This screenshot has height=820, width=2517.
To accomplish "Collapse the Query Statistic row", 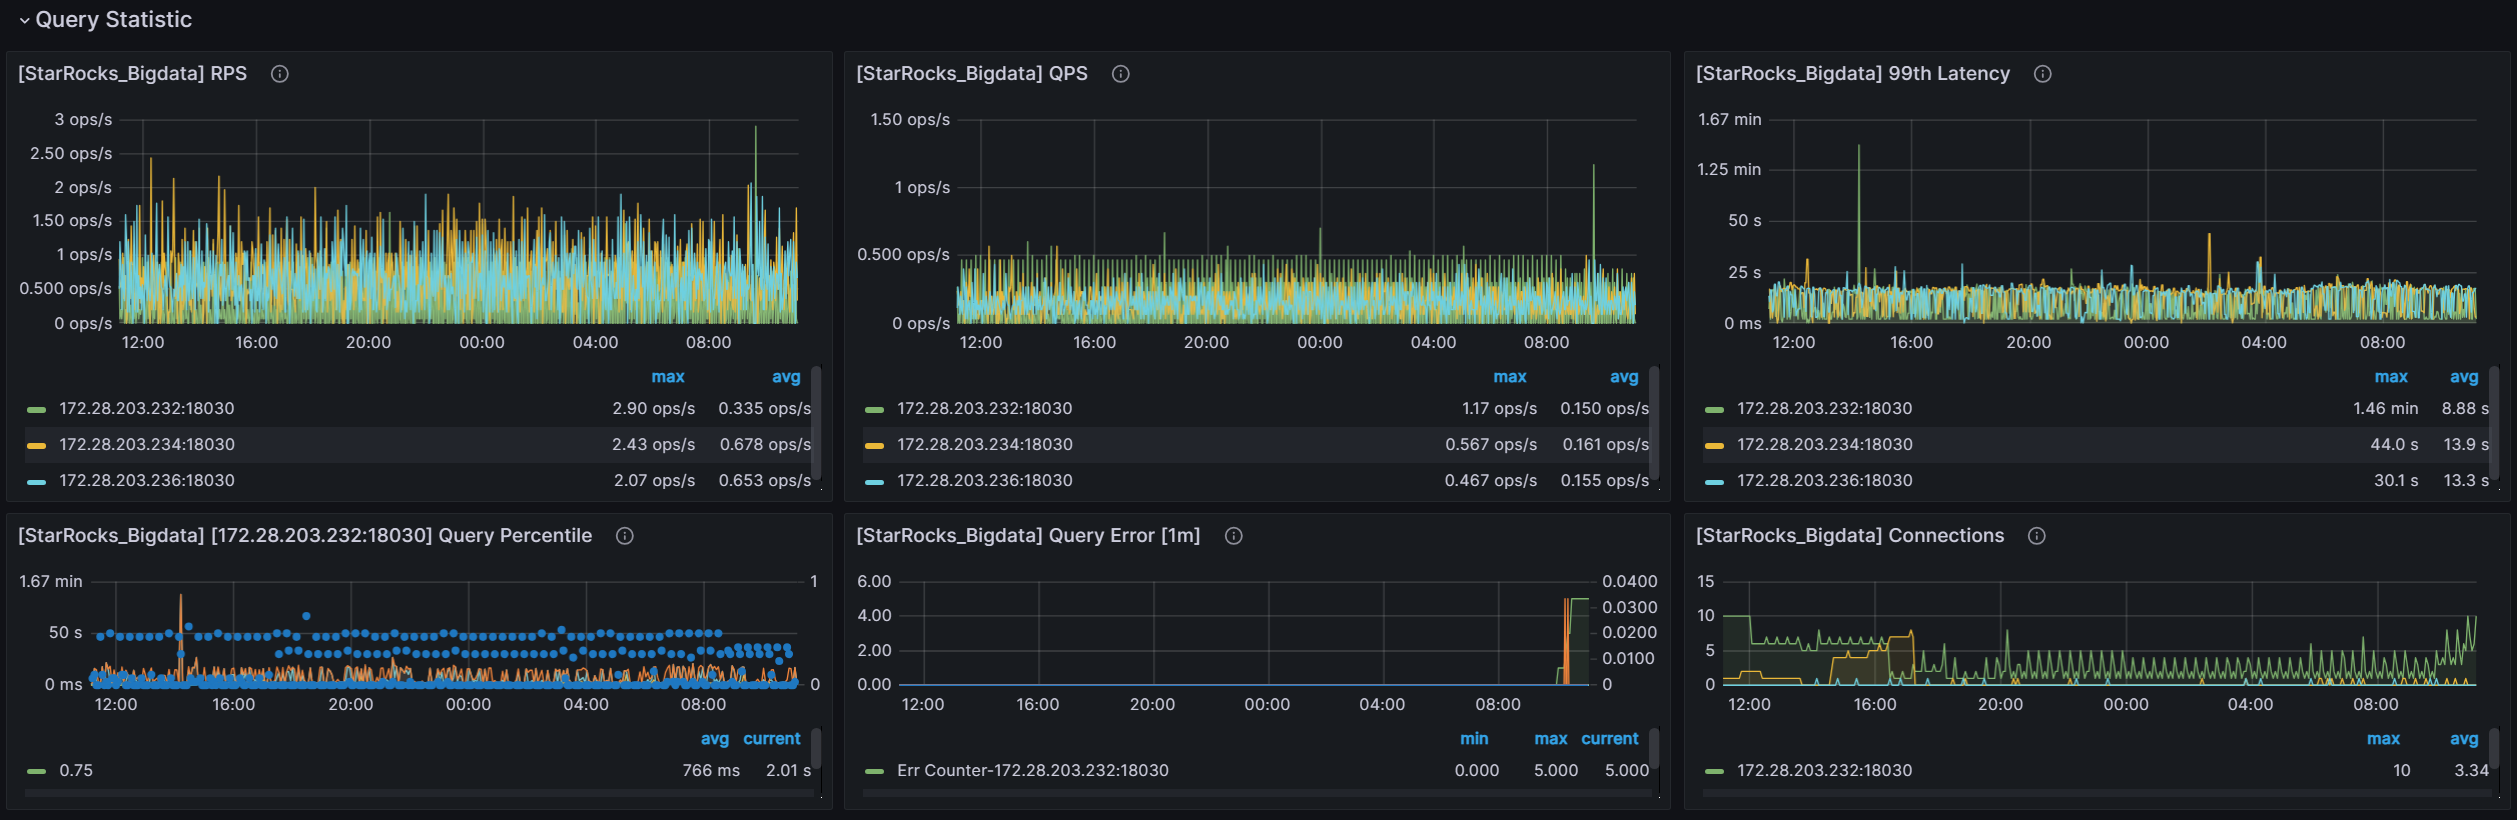I will pos(104,19).
